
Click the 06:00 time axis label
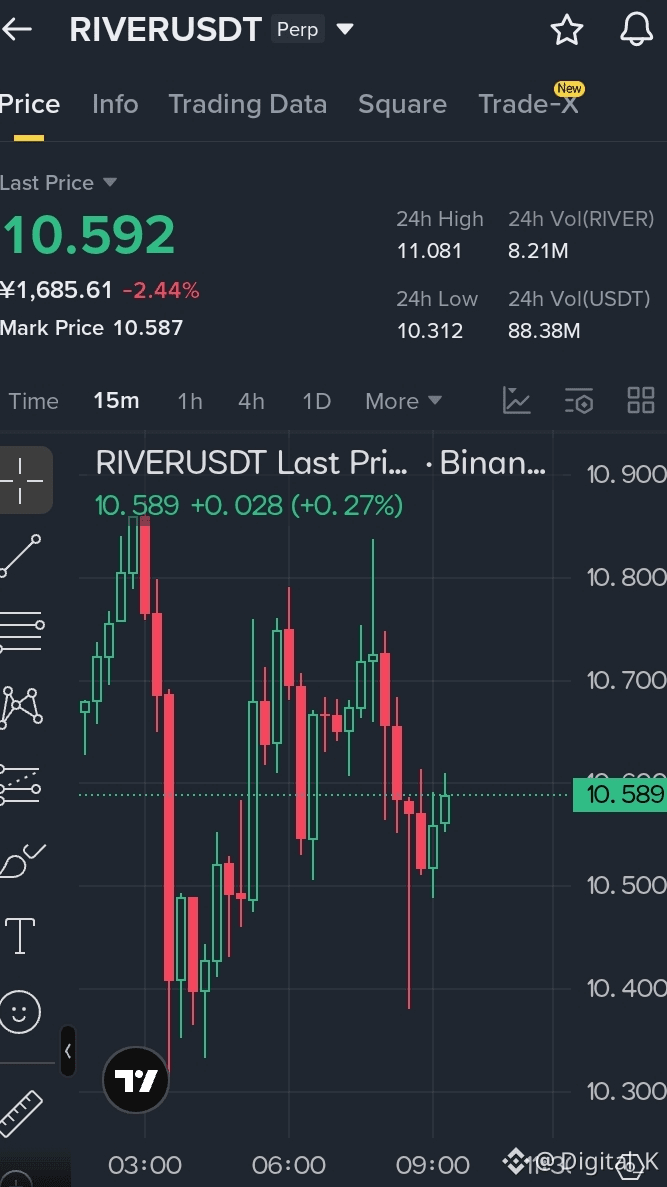pos(288,1165)
